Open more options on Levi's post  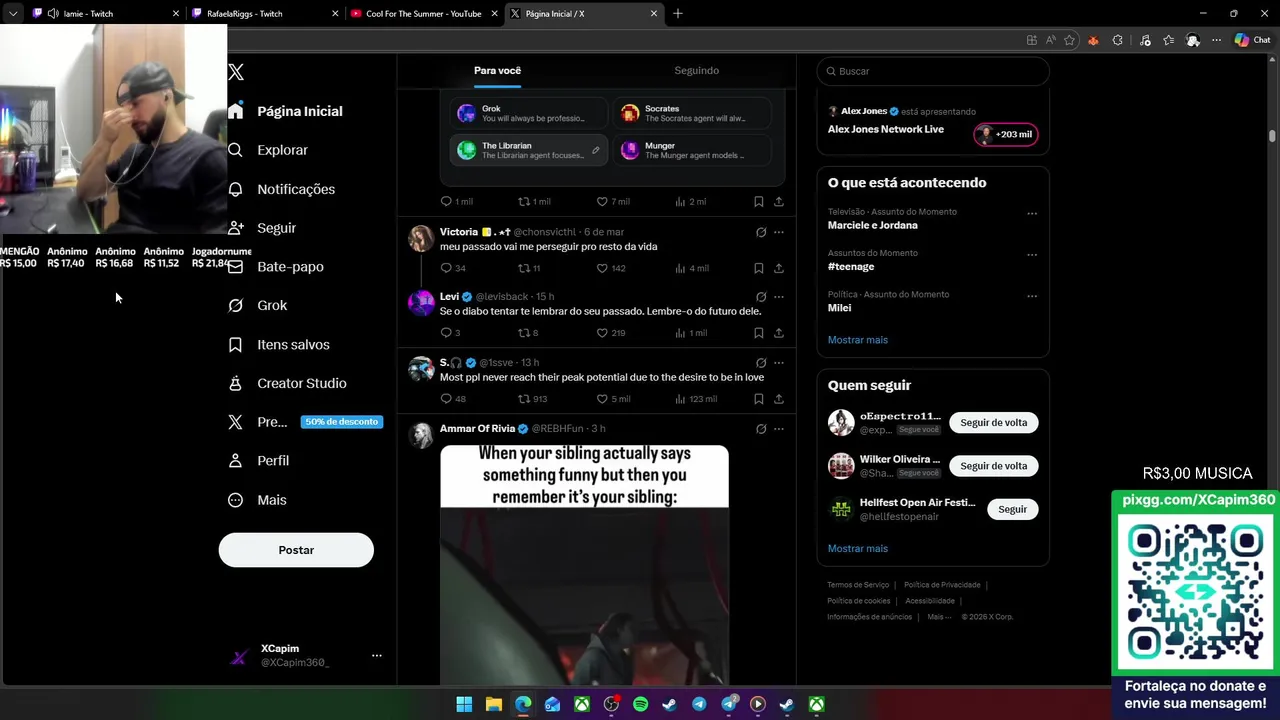pyautogui.click(x=779, y=297)
